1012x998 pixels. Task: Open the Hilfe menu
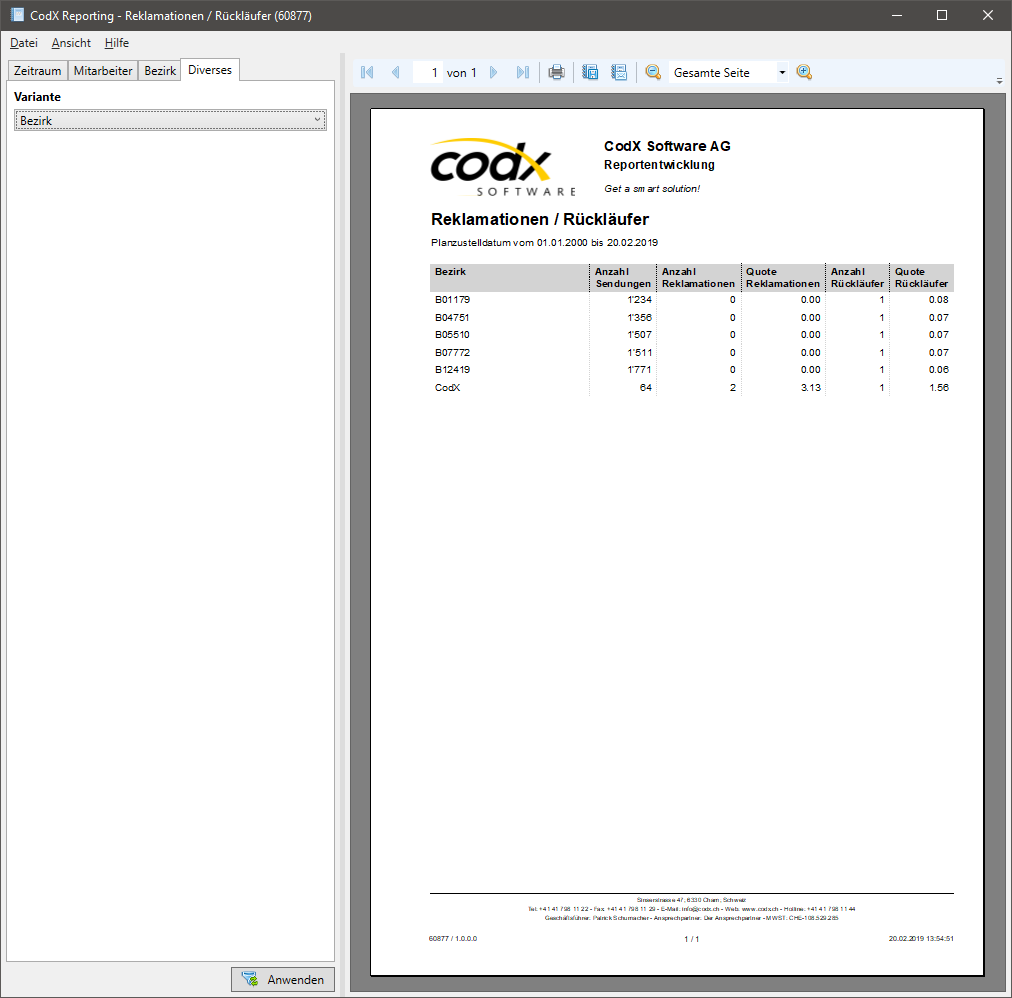(x=116, y=43)
